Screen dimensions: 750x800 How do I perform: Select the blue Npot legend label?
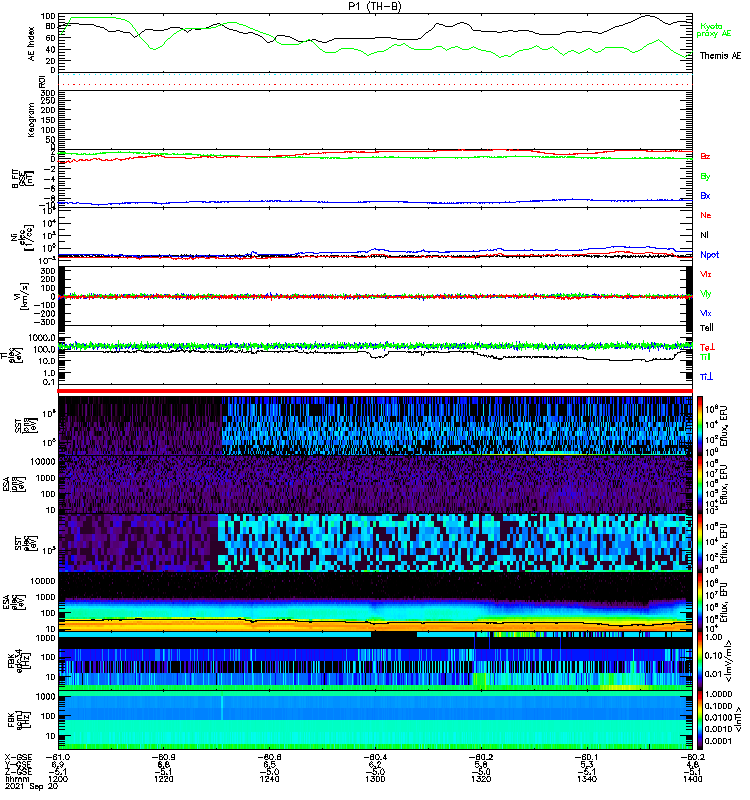(709, 255)
